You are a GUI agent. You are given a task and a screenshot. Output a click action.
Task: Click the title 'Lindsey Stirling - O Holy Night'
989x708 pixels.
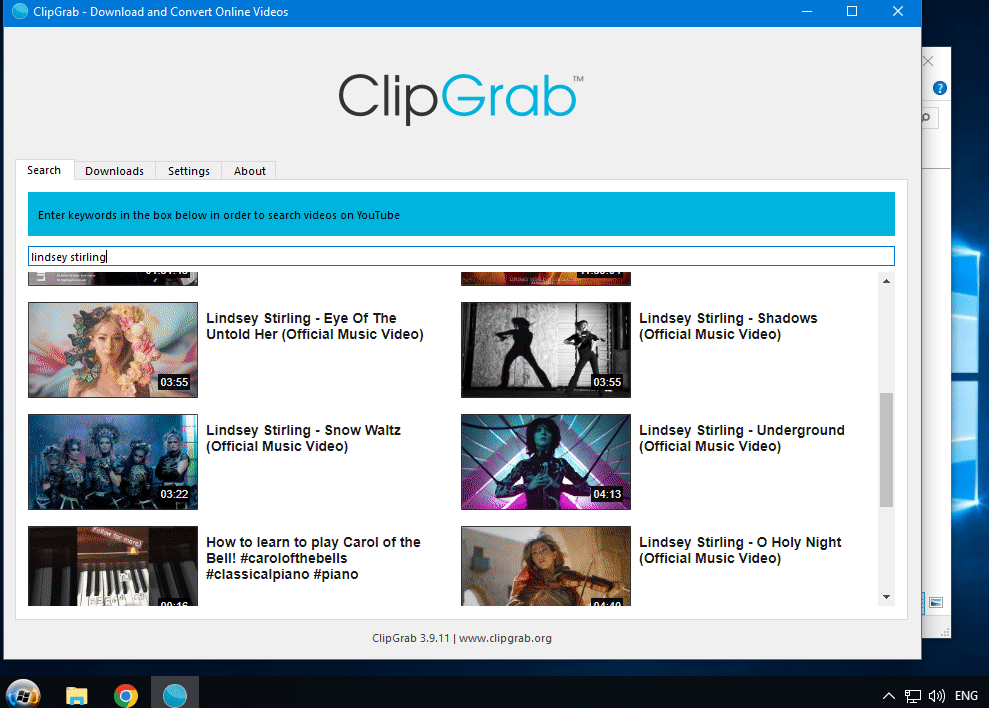[x=740, y=550]
